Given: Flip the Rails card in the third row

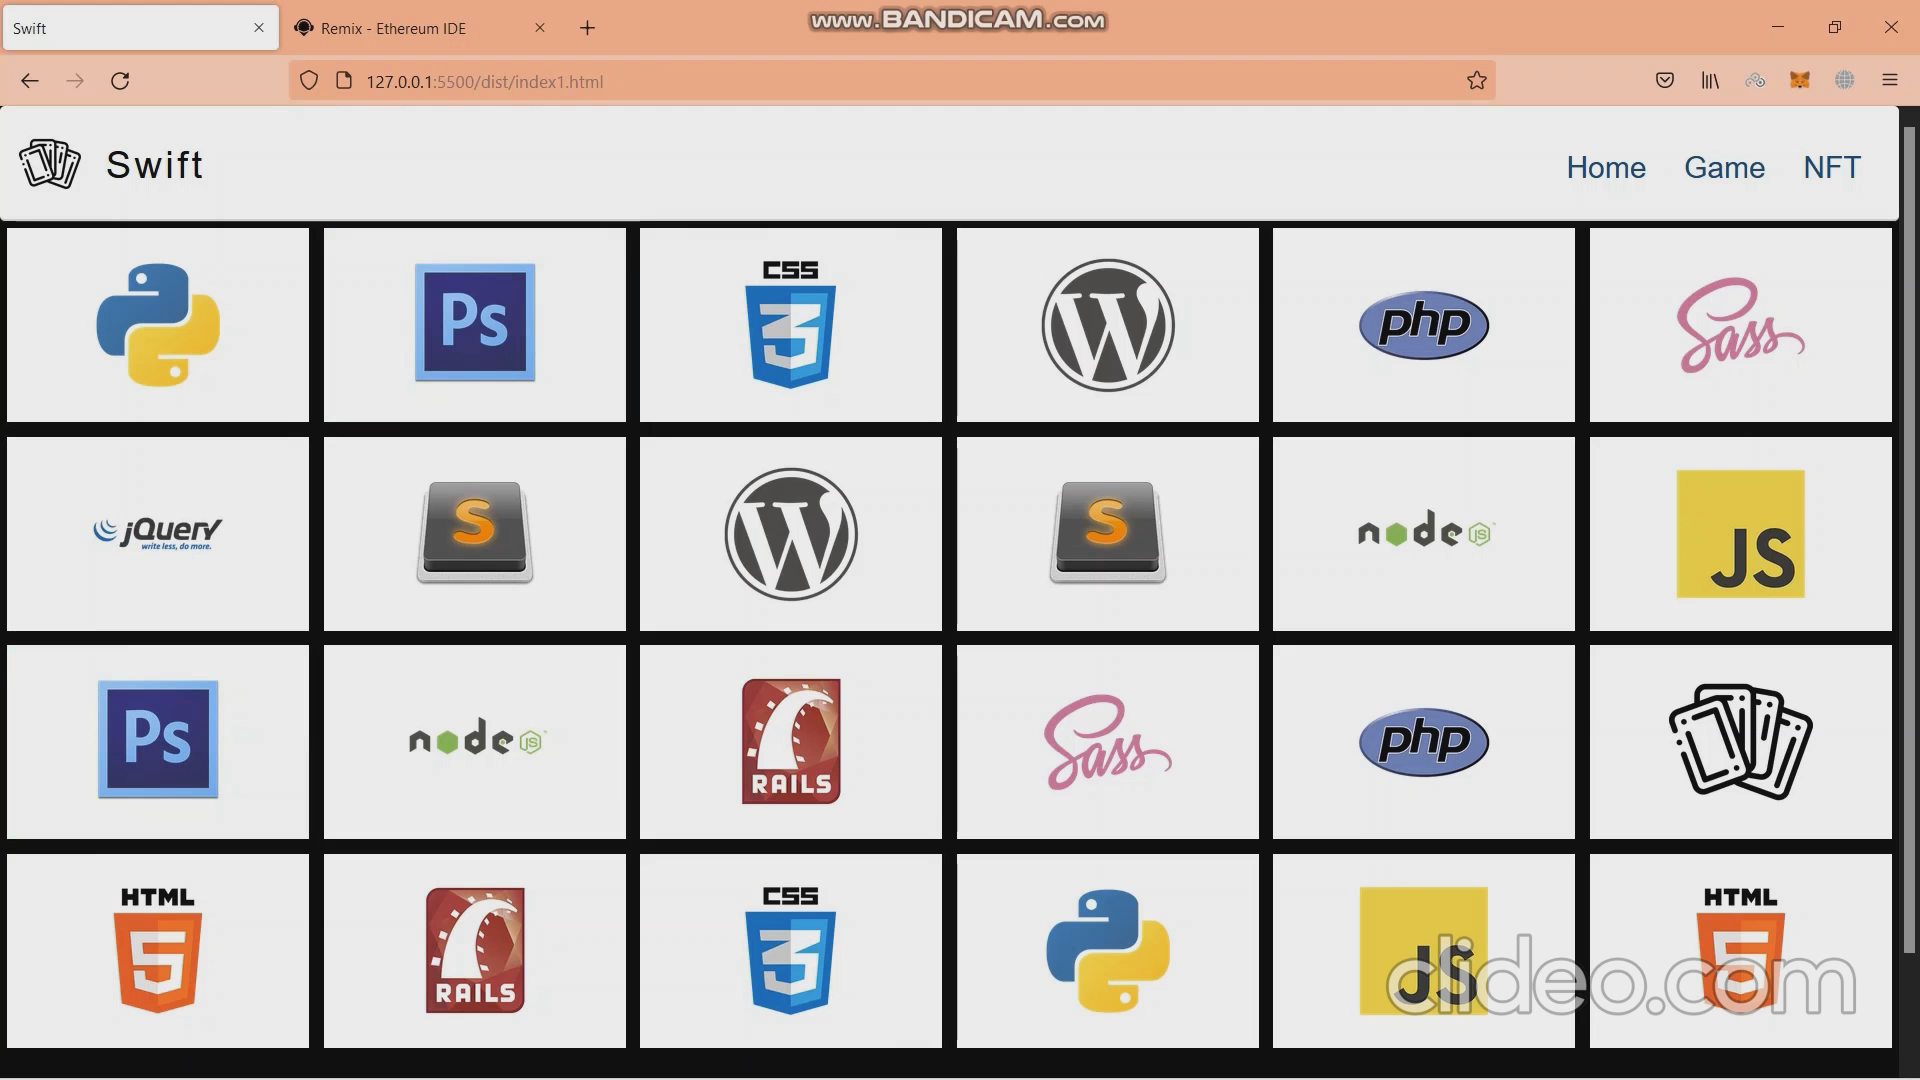Looking at the screenshot, I should click(x=791, y=742).
